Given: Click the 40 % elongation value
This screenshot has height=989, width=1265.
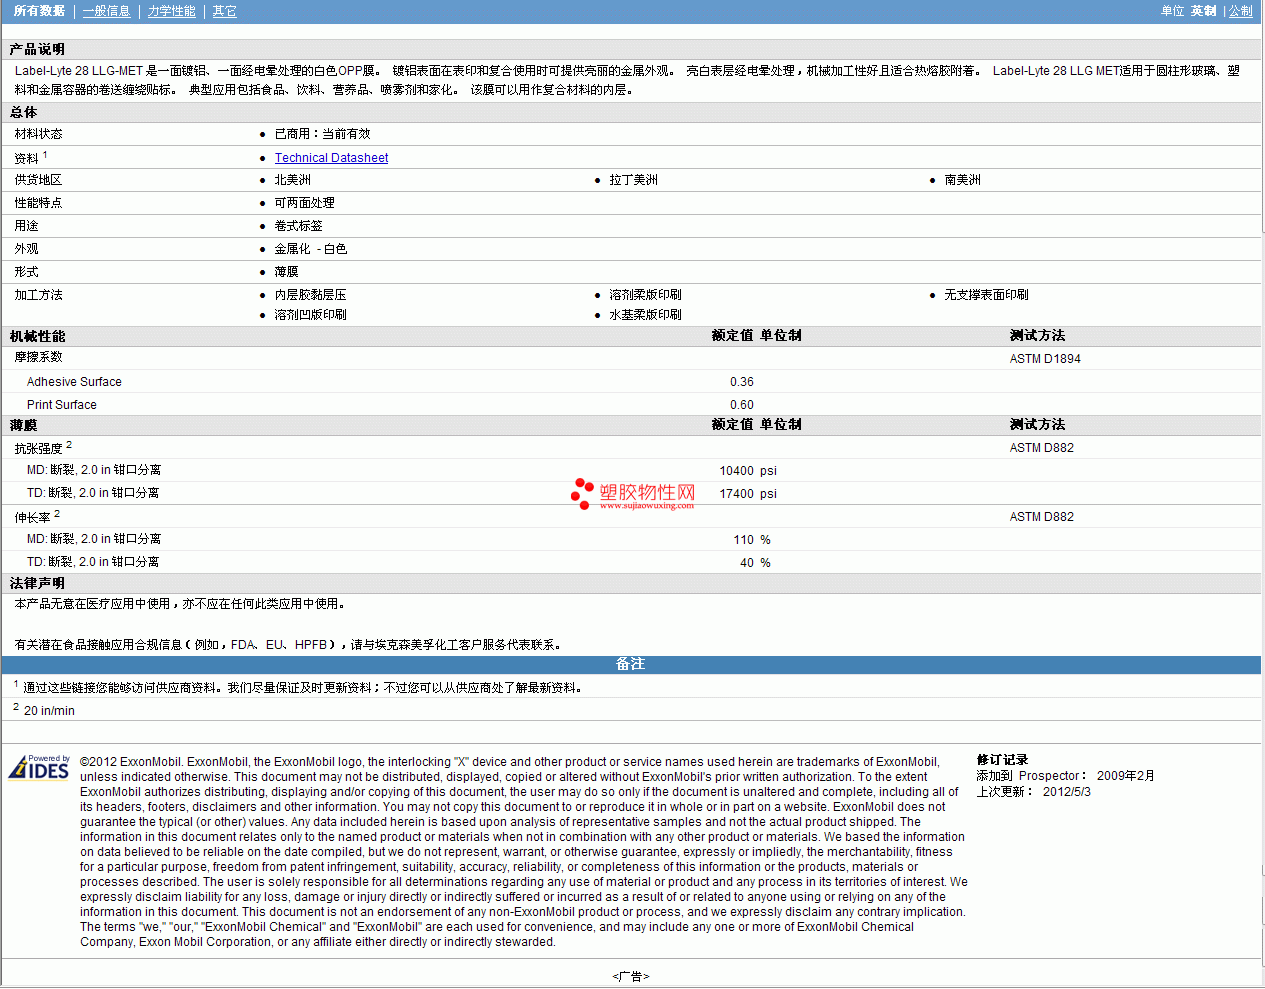Looking at the screenshot, I should click(755, 563).
